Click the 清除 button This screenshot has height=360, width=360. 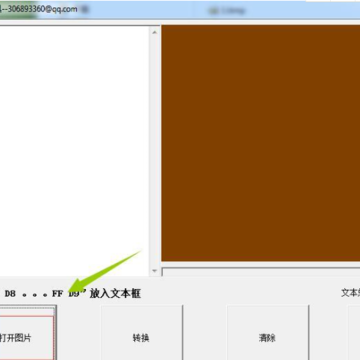pyautogui.click(x=268, y=333)
